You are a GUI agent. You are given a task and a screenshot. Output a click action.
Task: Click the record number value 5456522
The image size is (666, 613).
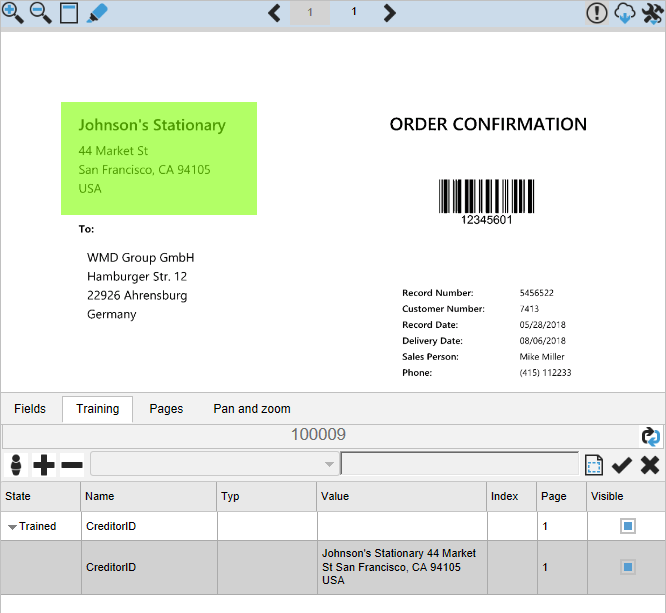coord(536,293)
